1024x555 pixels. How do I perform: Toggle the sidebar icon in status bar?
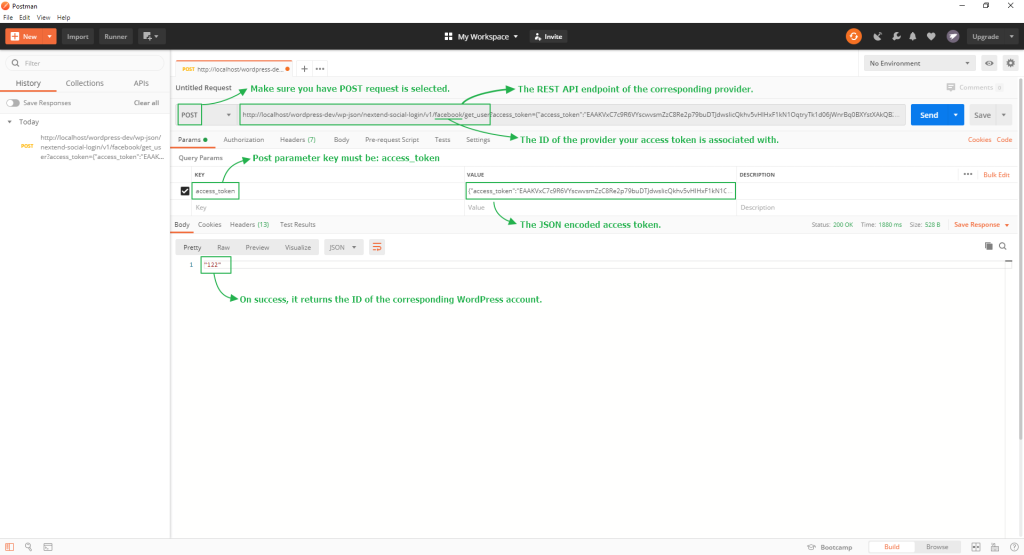click(x=9, y=547)
